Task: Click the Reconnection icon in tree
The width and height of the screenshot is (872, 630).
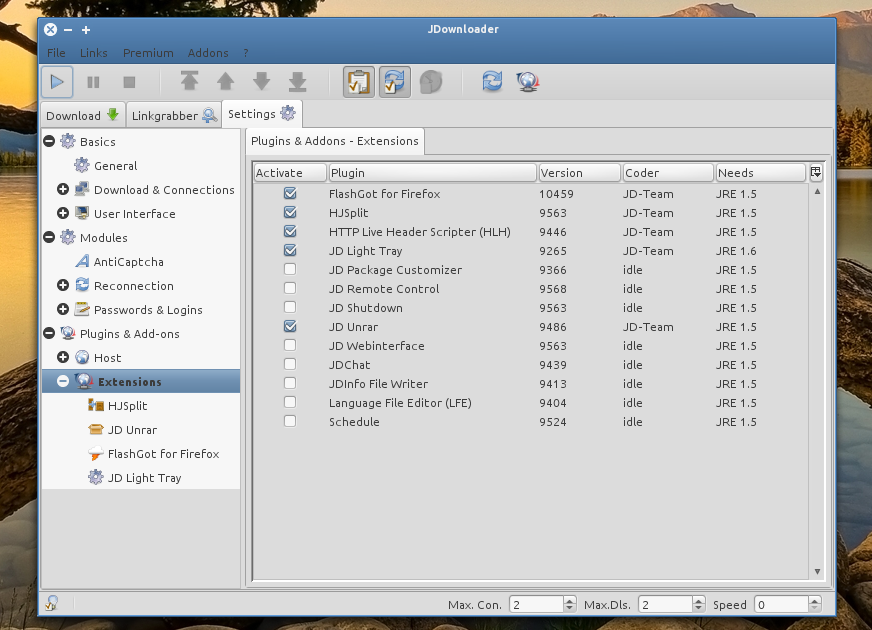Action: [82, 285]
